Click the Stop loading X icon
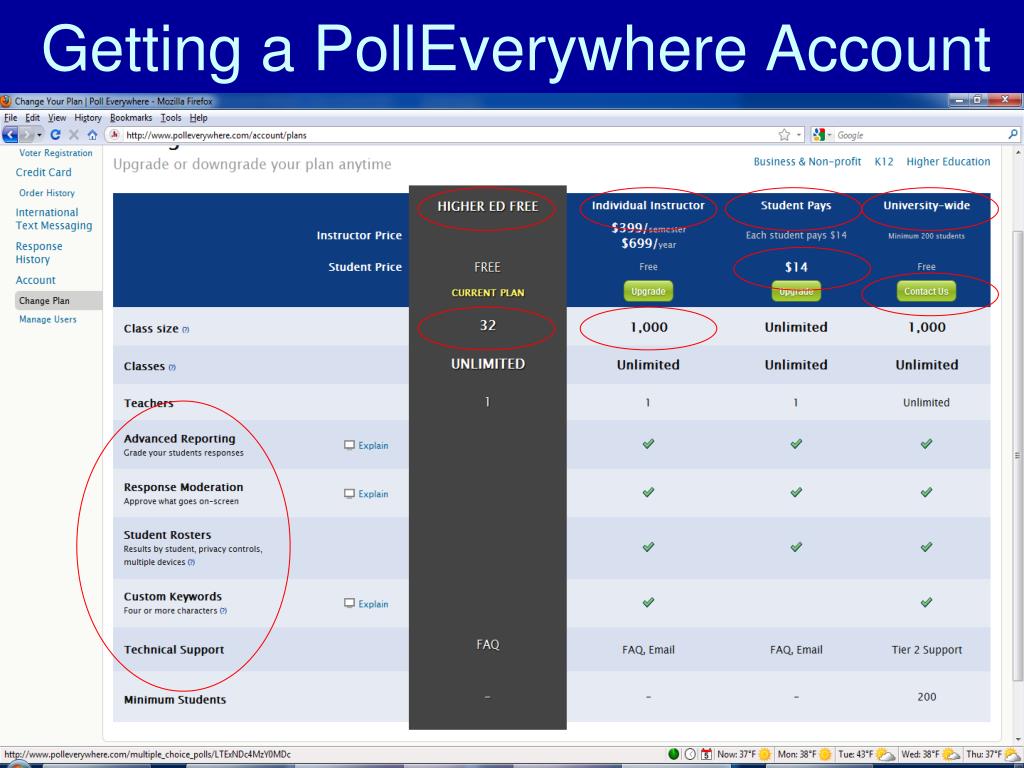Viewport: 1024px width, 768px height. pos(74,135)
